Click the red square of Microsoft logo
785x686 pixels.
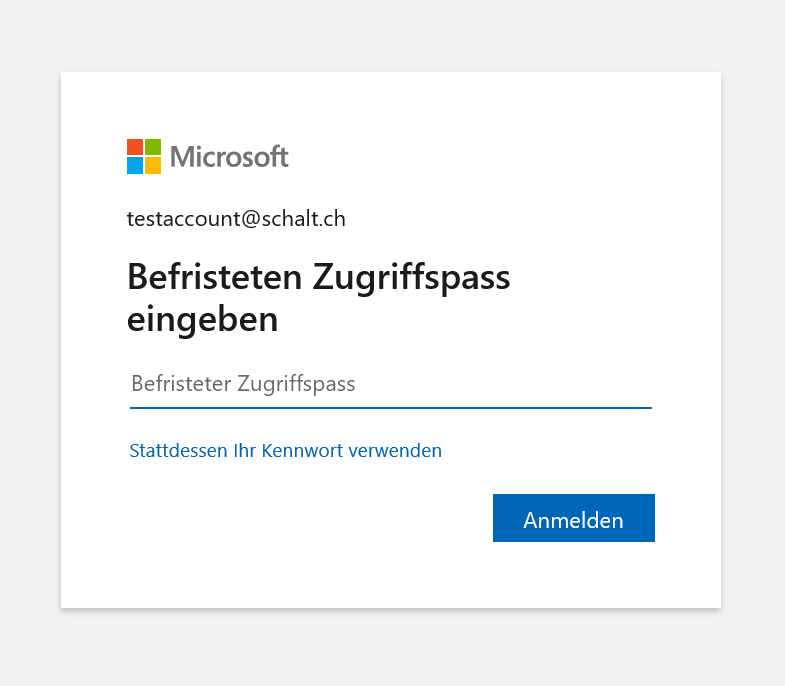pos(135,147)
